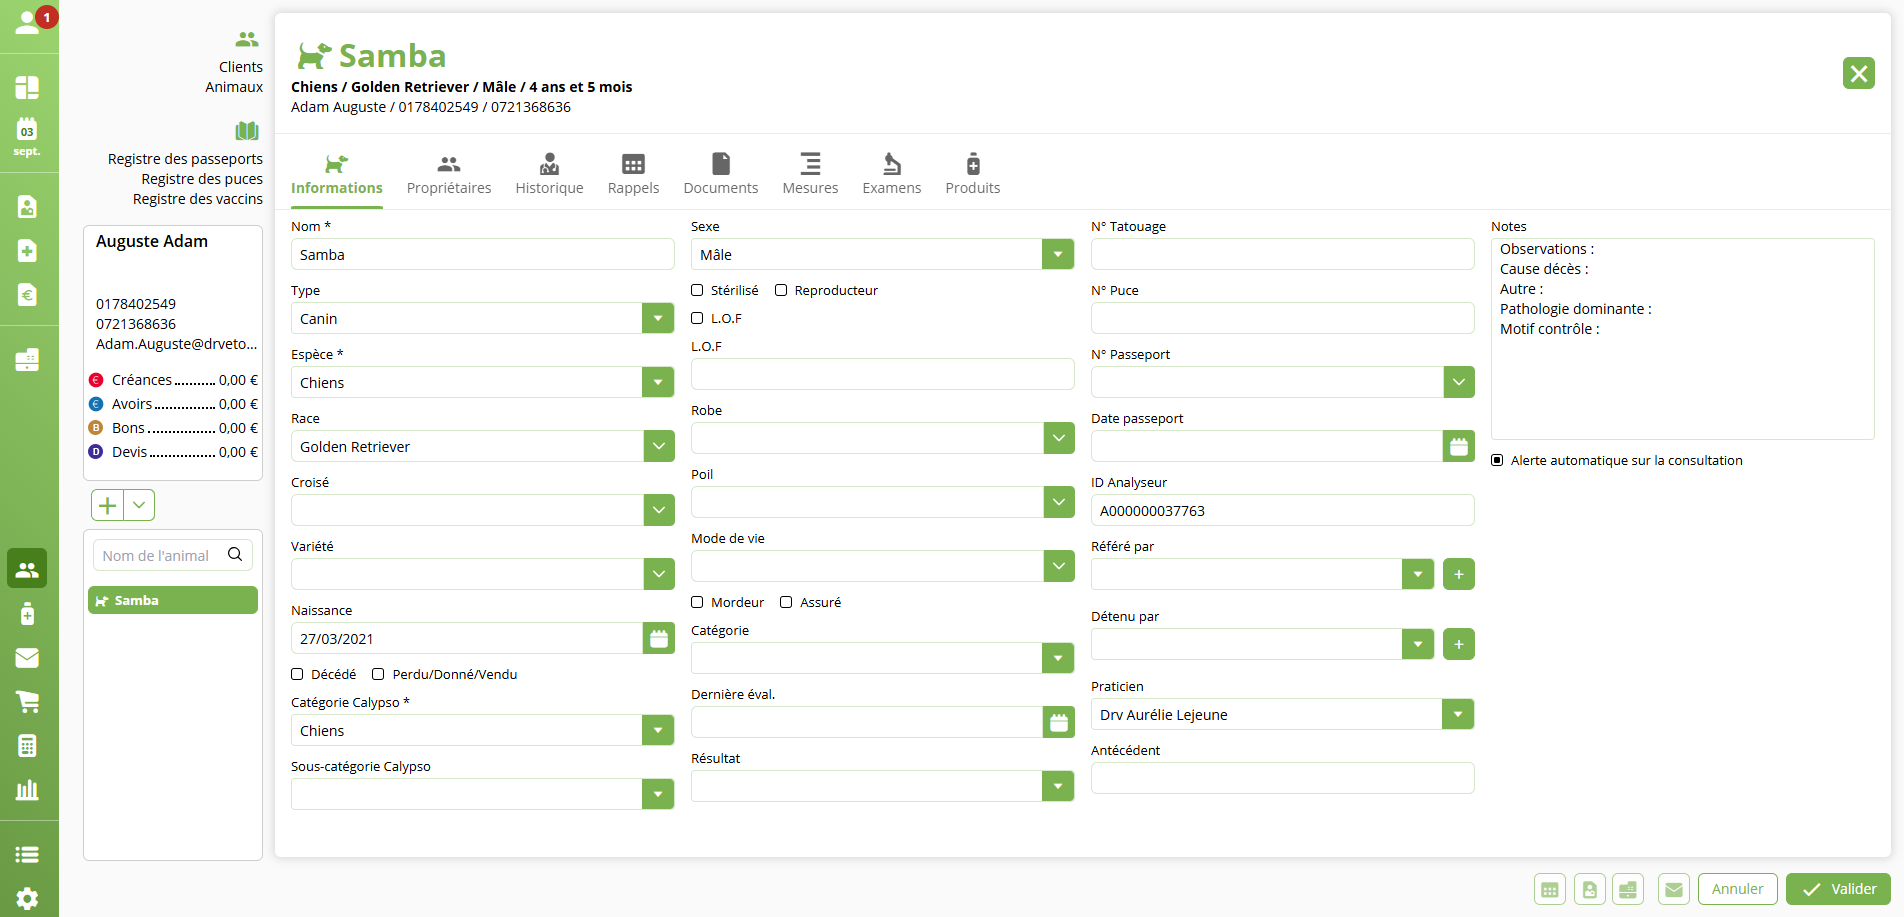The width and height of the screenshot is (1904, 917).
Task: Open the settings gear in the sidebar
Action: 27,898
